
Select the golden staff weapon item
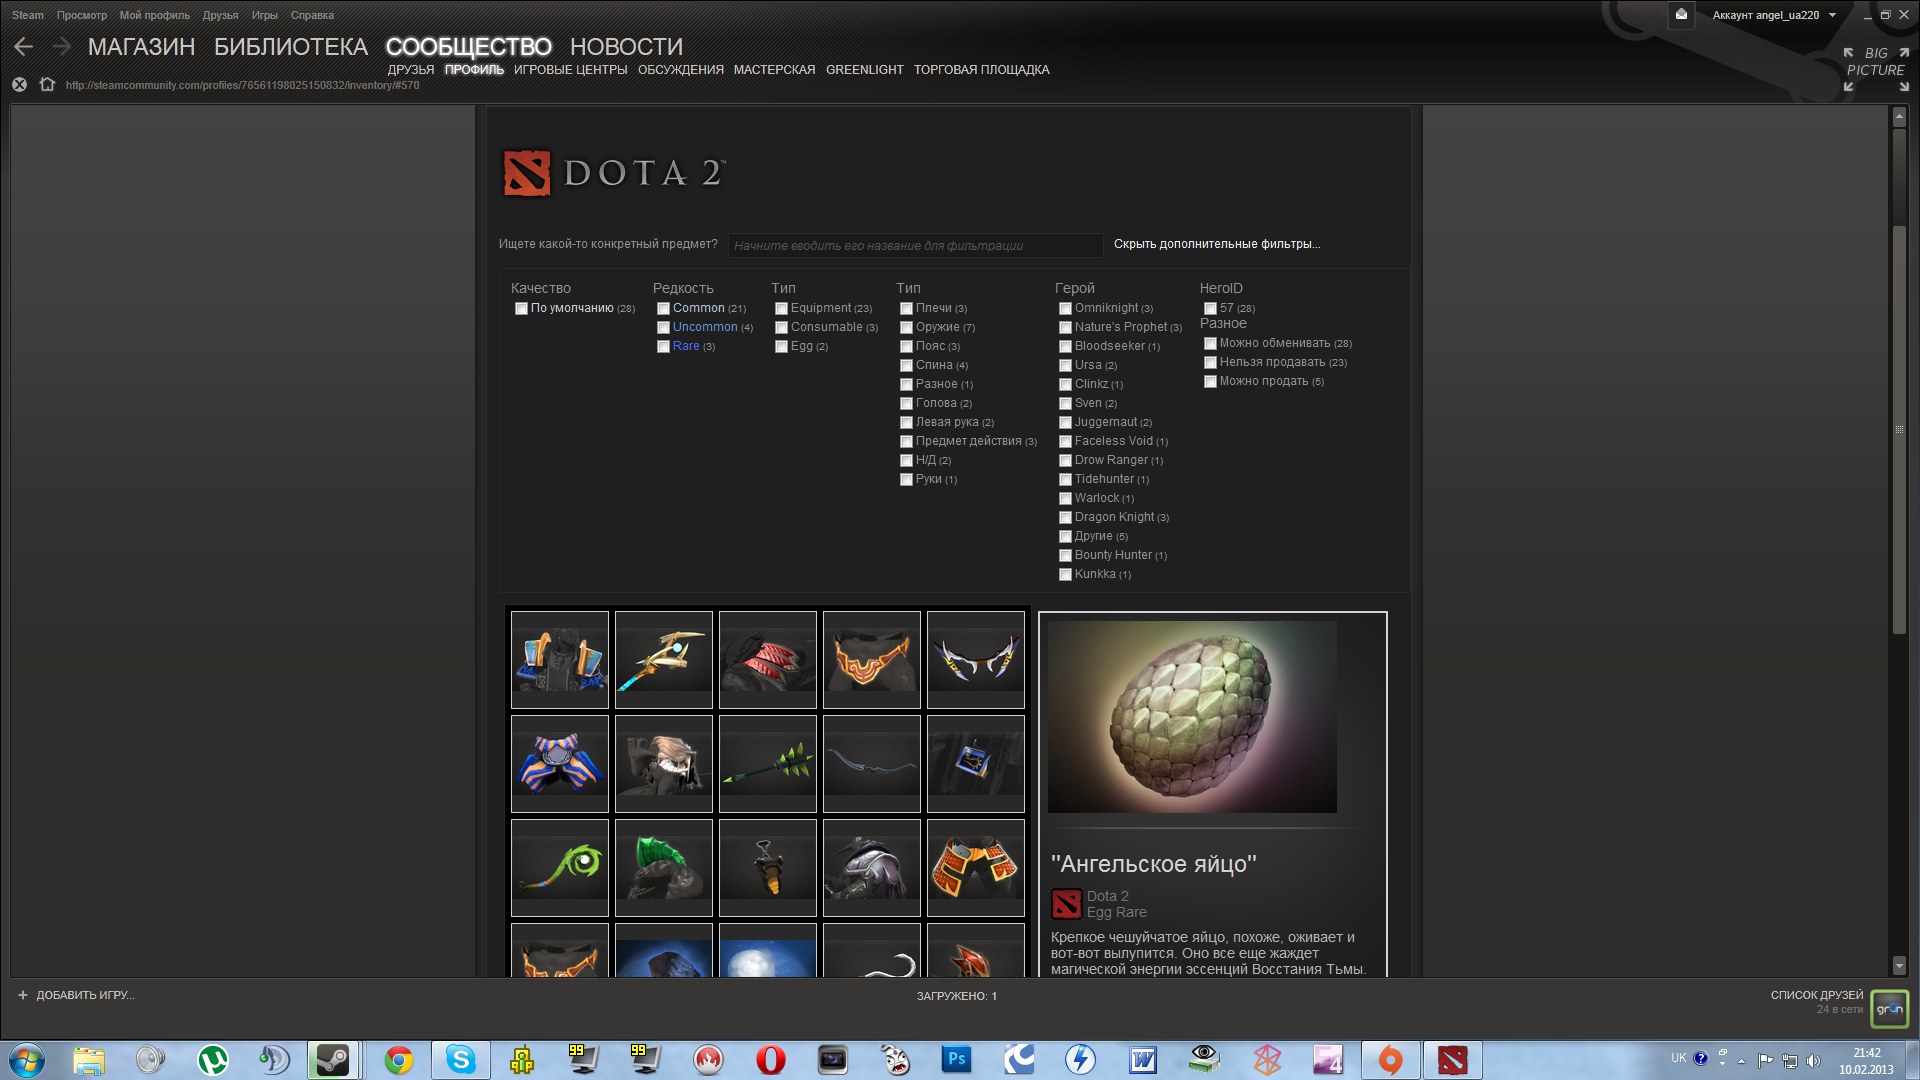(x=664, y=660)
